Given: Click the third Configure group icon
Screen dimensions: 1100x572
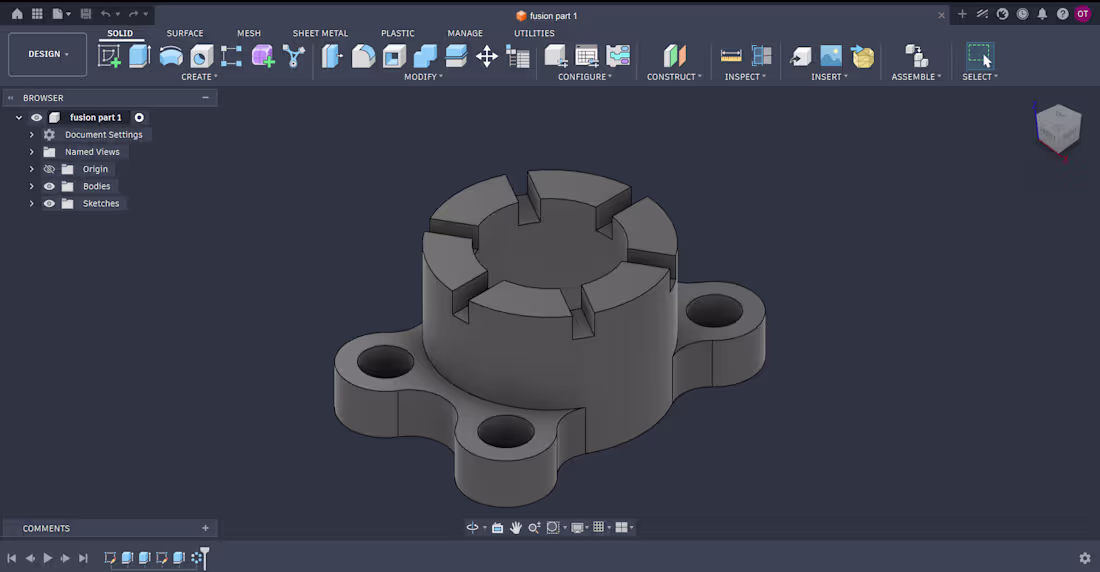Looking at the screenshot, I should 618,56.
